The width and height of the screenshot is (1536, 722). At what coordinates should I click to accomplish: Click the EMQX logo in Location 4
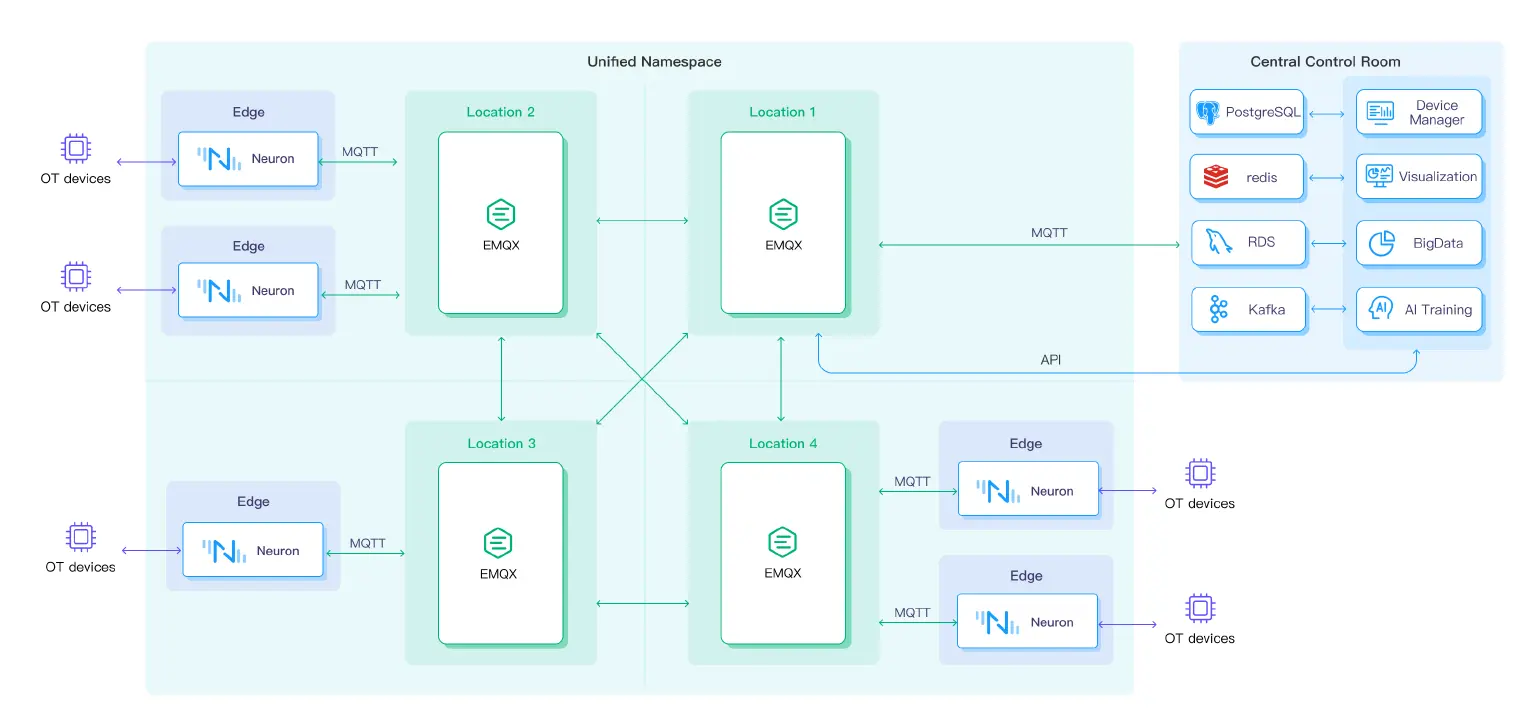click(x=782, y=543)
